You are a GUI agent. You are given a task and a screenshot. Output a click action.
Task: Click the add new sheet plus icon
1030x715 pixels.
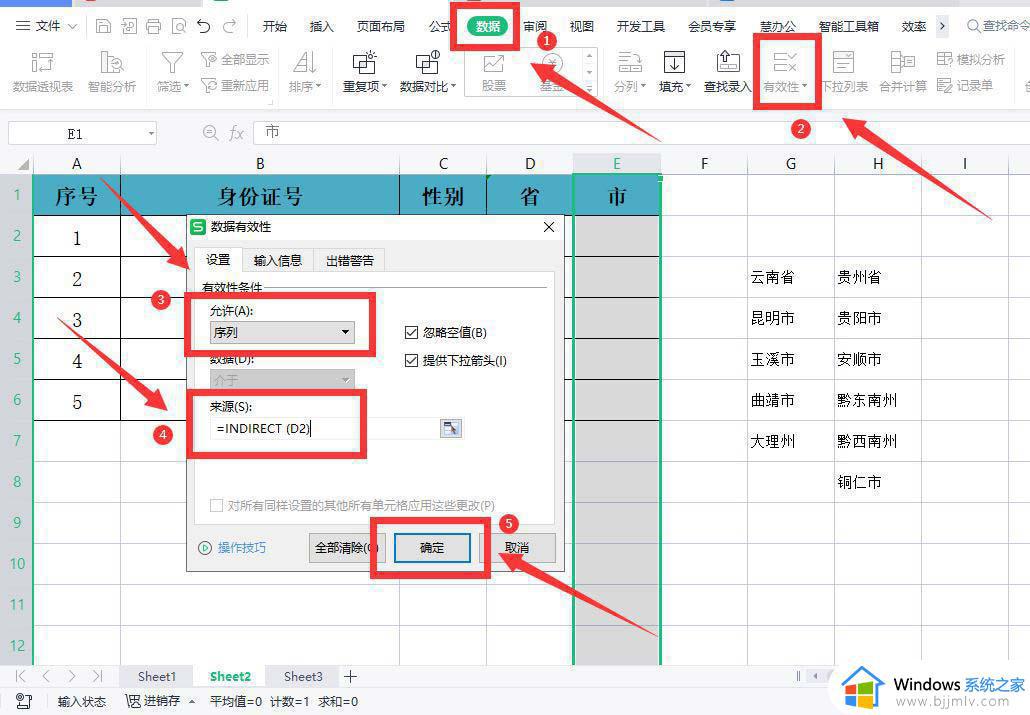pyautogui.click(x=350, y=676)
